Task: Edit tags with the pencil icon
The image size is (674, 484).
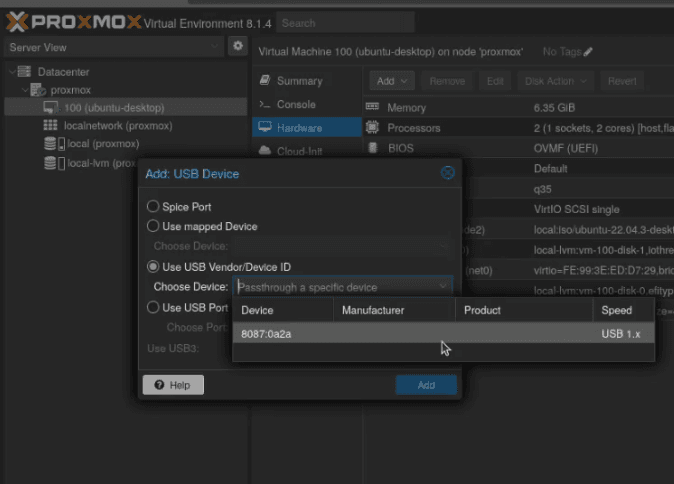Action: pyautogui.click(x=588, y=52)
